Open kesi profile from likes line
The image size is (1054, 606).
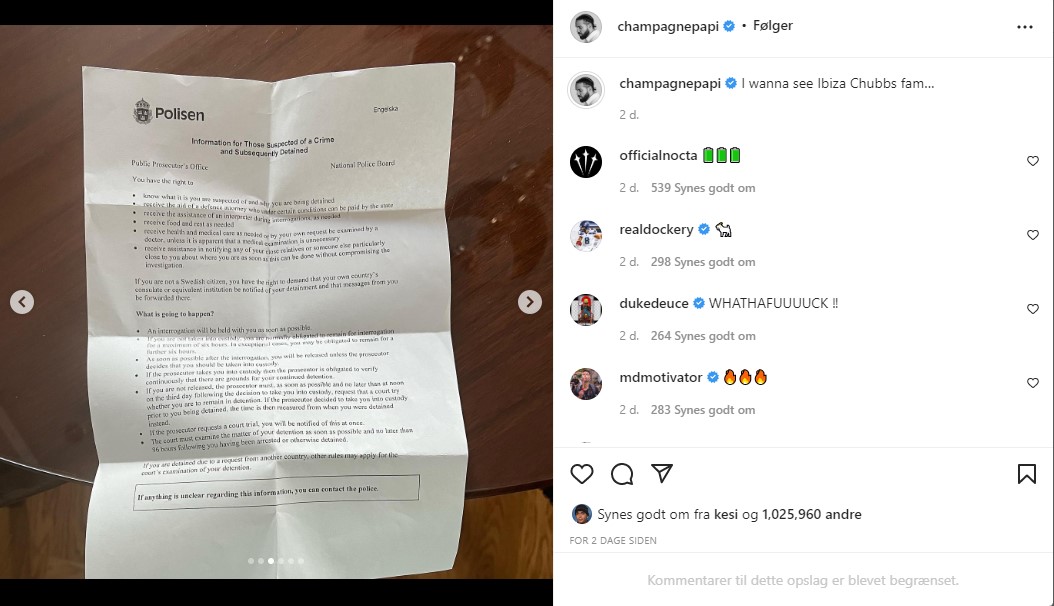click(725, 515)
